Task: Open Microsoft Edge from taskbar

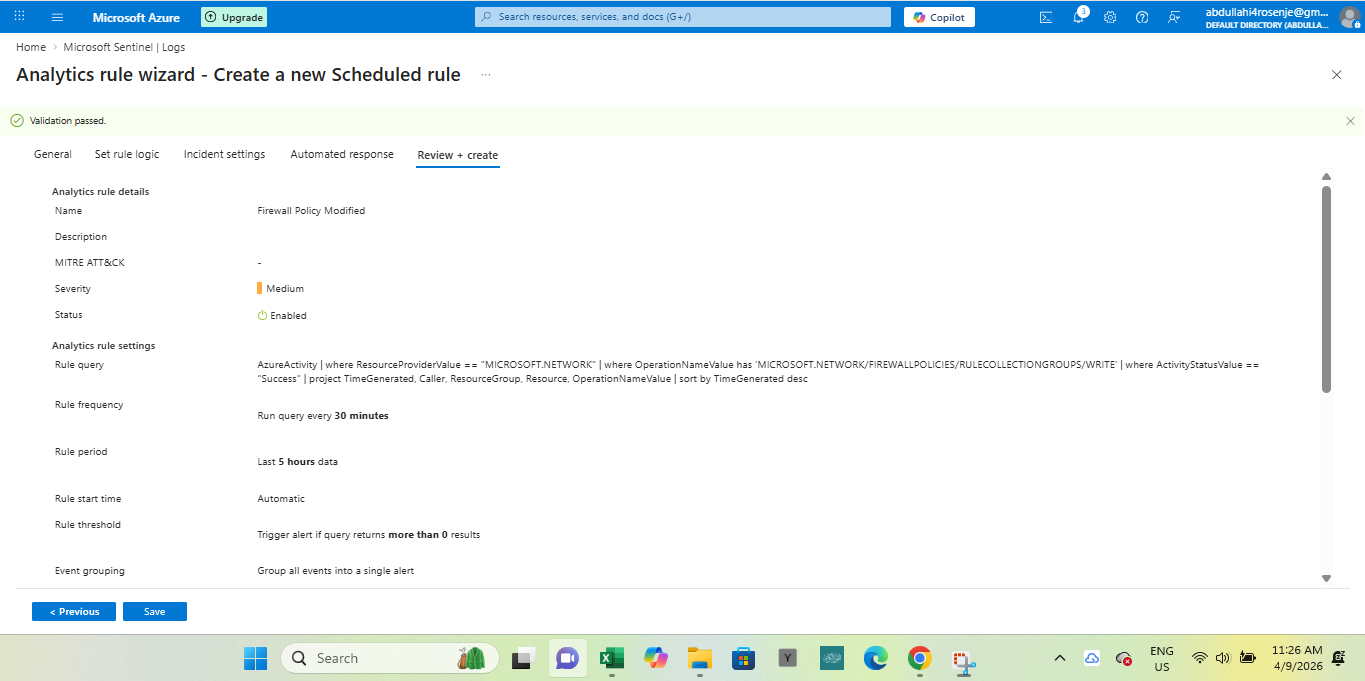Action: (876, 658)
